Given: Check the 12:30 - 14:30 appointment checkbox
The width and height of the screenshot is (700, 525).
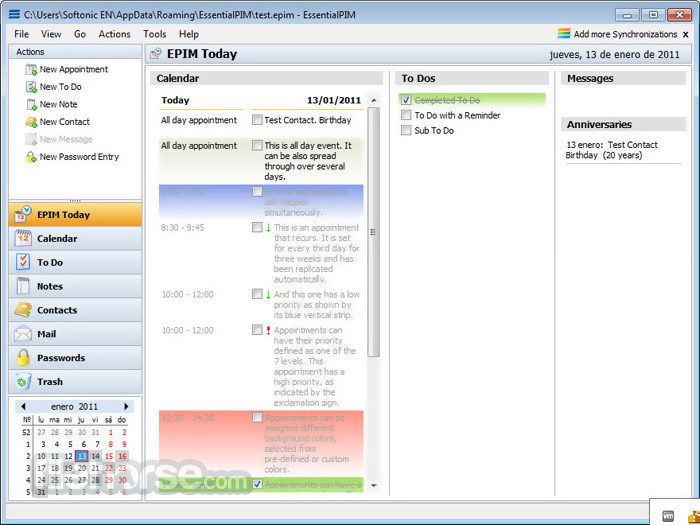Looking at the screenshot, I should (x=257, y=417).
